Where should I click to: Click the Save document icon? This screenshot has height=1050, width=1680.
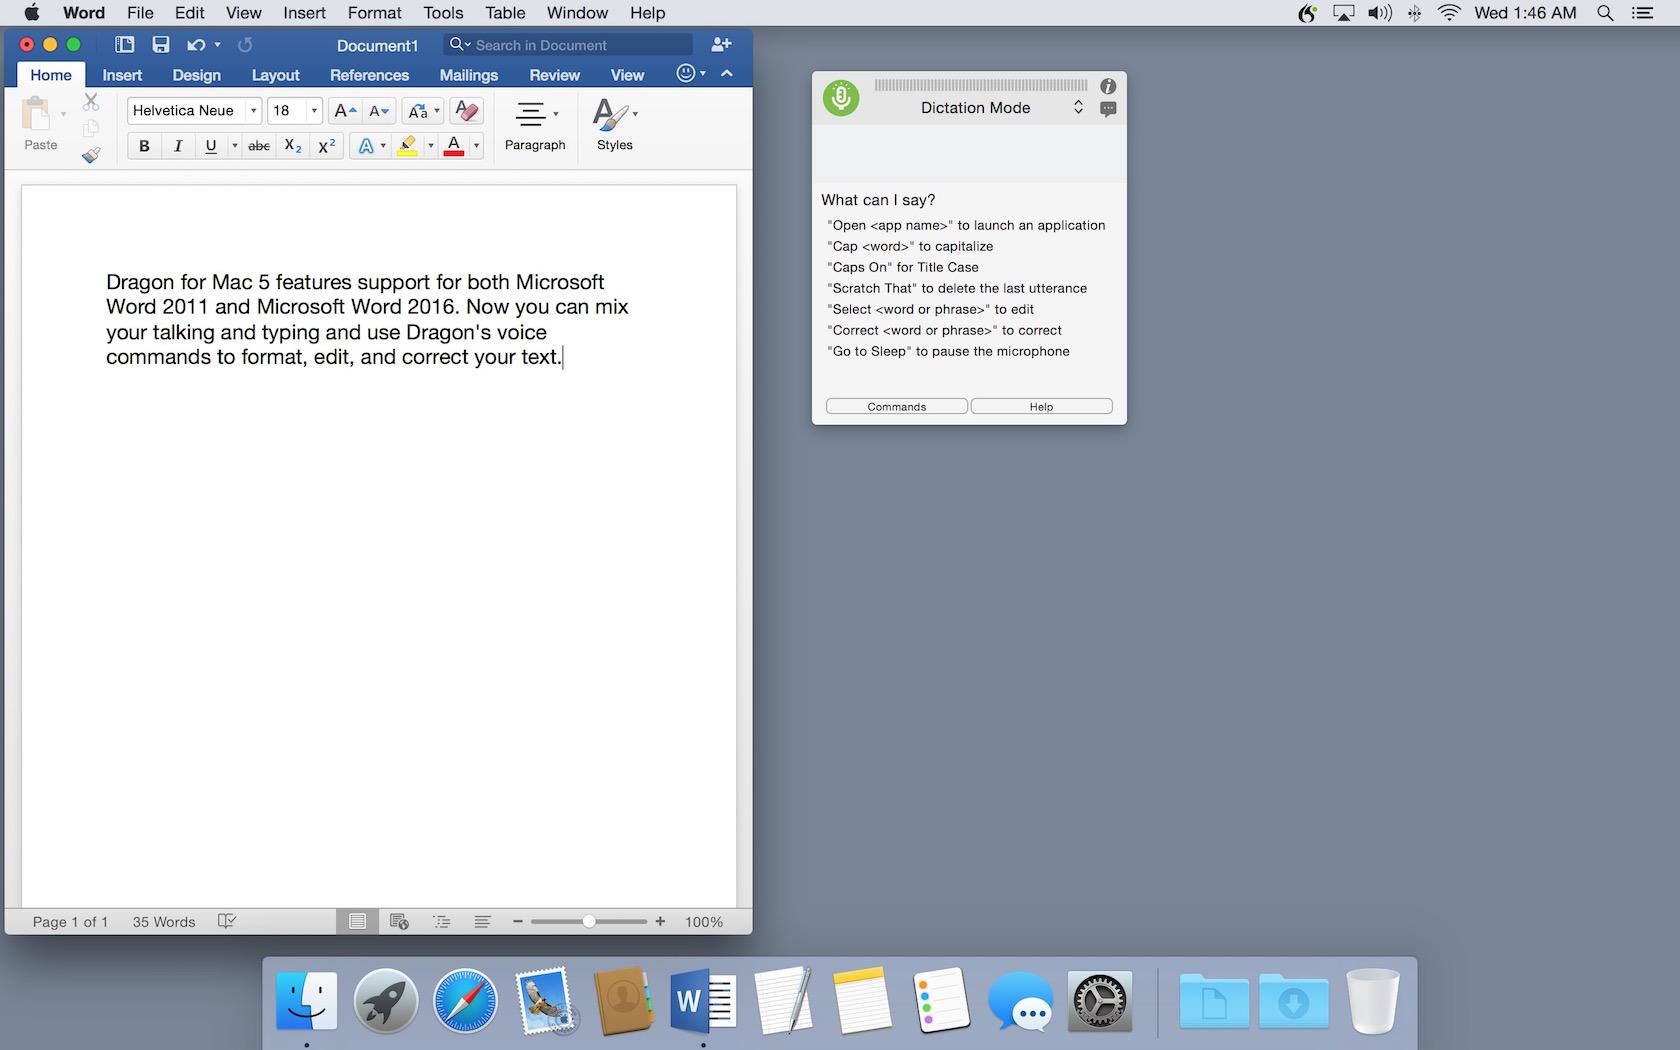coord(160,45)
